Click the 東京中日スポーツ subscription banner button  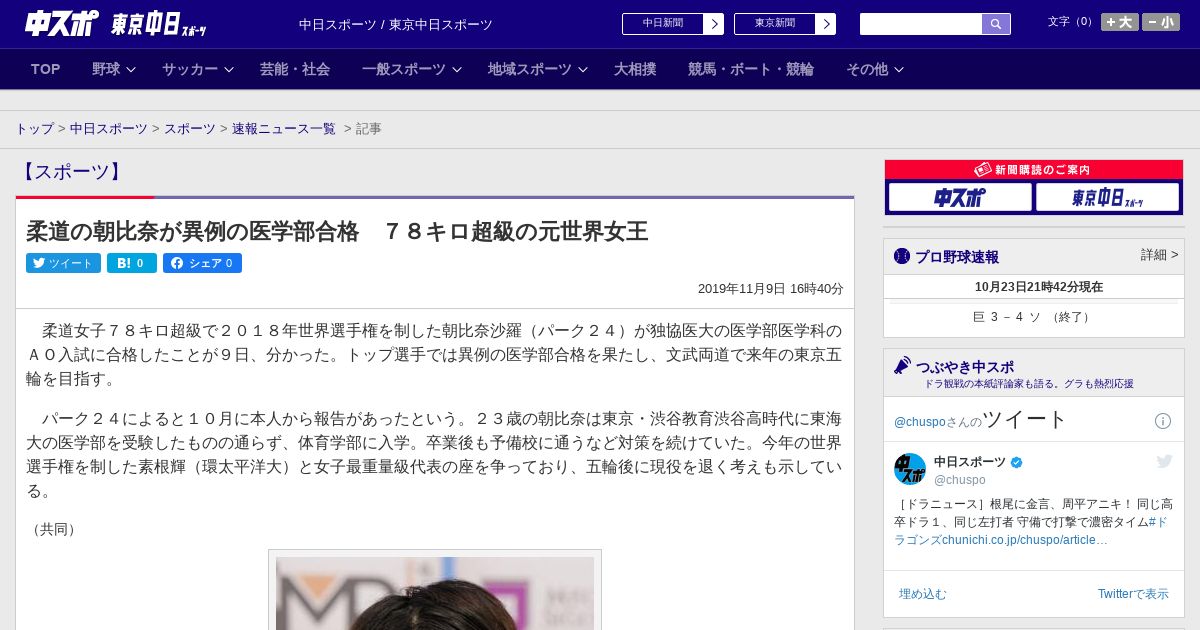(x=1107, y=197)
